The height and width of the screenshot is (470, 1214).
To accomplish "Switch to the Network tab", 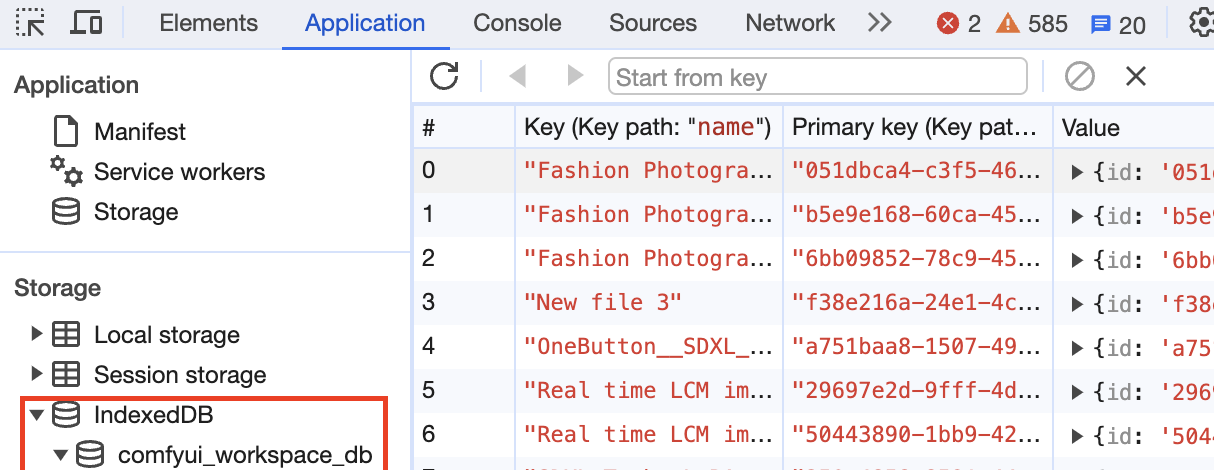I will pos(790,23).
